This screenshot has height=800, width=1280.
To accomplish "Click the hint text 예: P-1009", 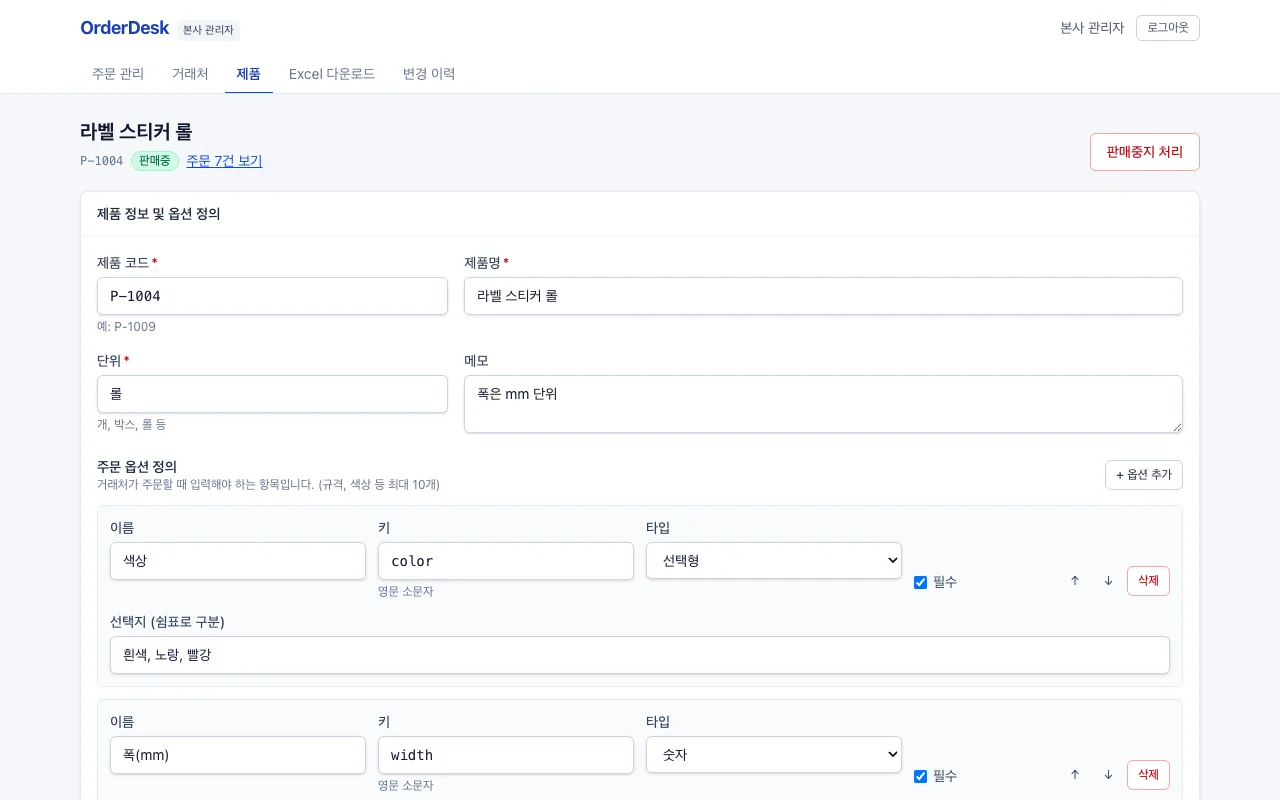I will (x=126, y=327).
